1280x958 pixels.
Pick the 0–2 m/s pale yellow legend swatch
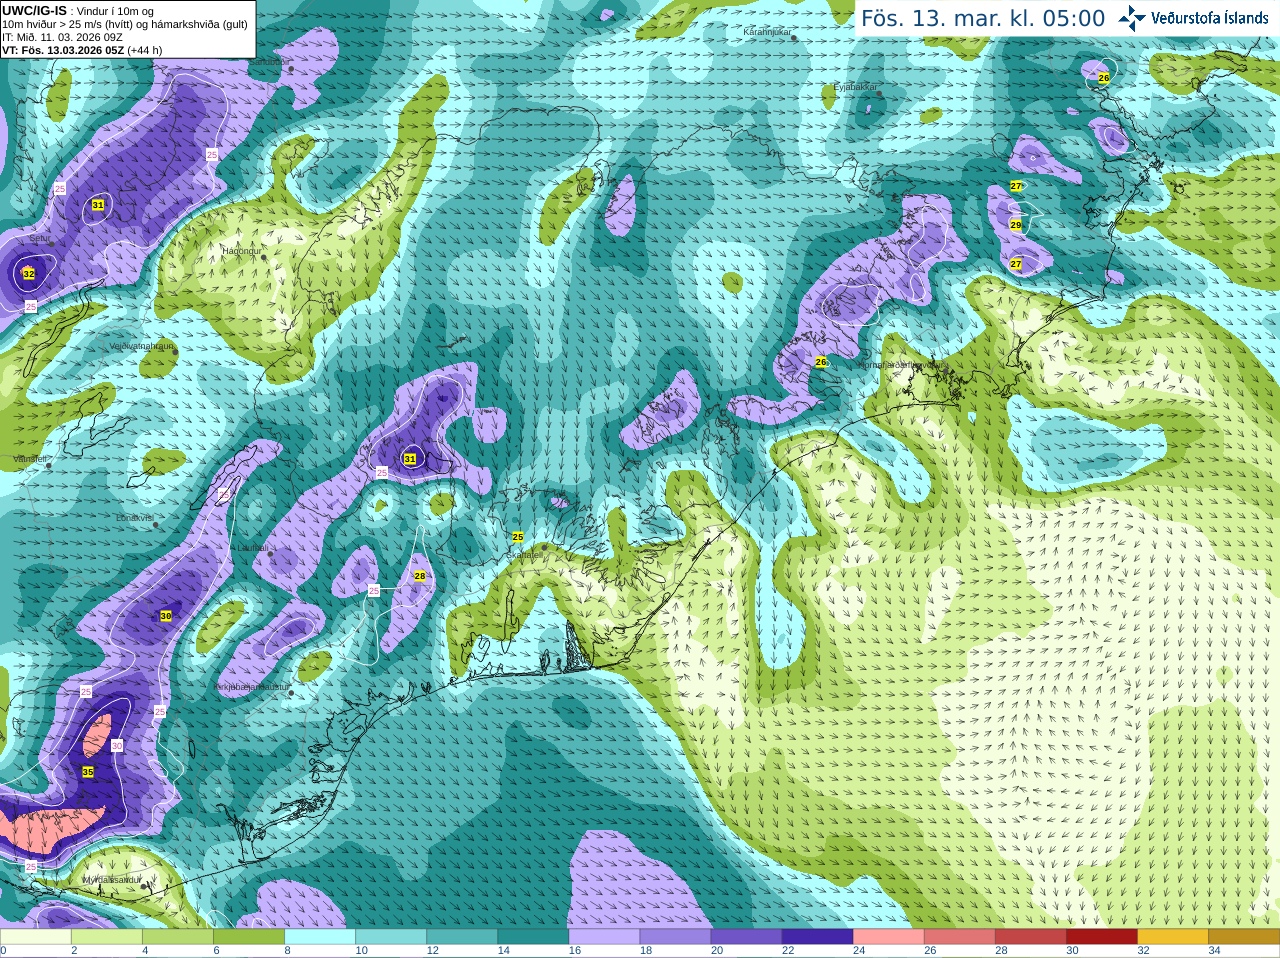pos(36,937)
